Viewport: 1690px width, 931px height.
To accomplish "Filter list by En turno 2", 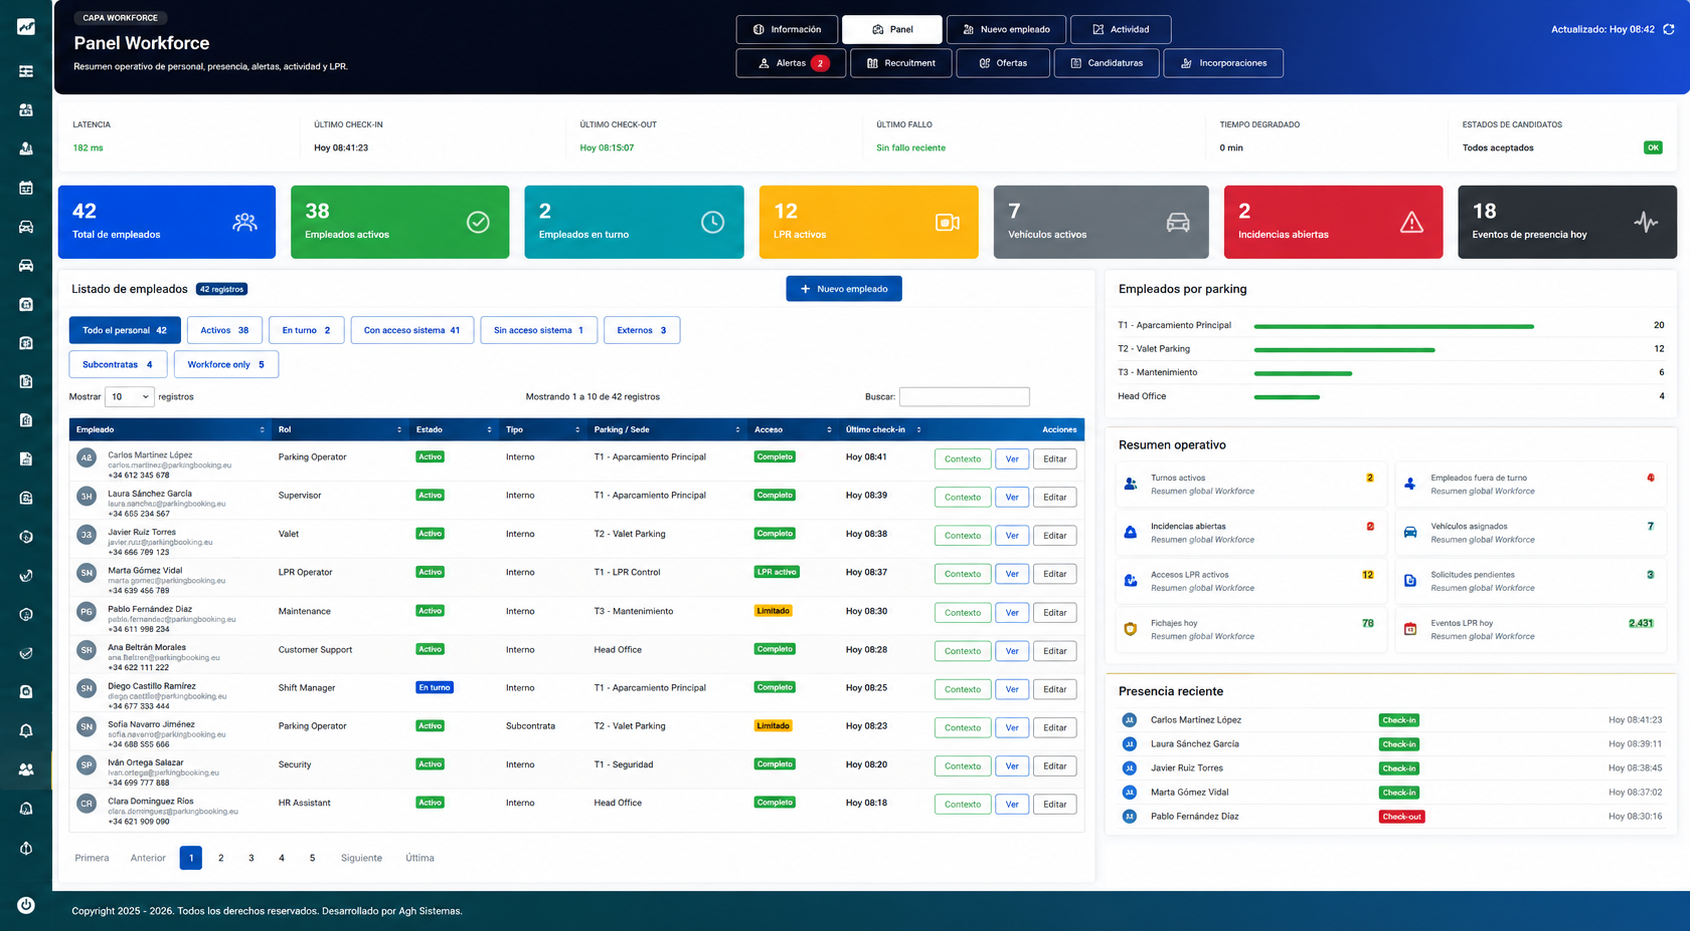I will [306, 330].
